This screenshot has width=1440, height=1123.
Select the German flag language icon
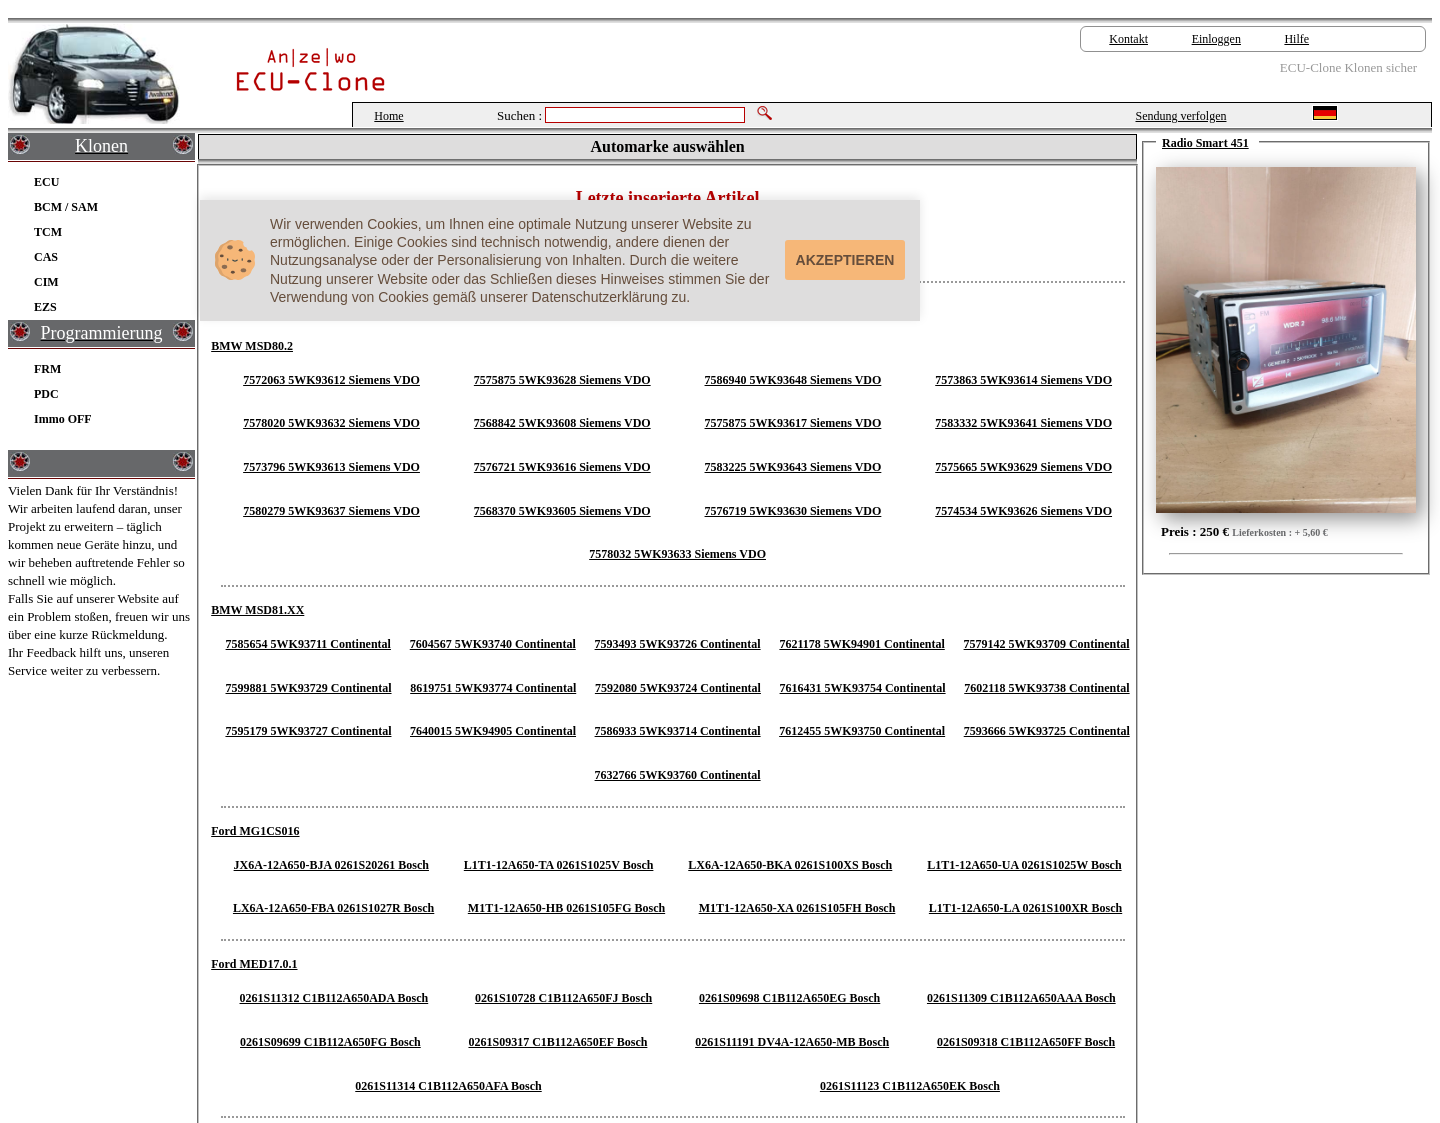pos(1325,113)
